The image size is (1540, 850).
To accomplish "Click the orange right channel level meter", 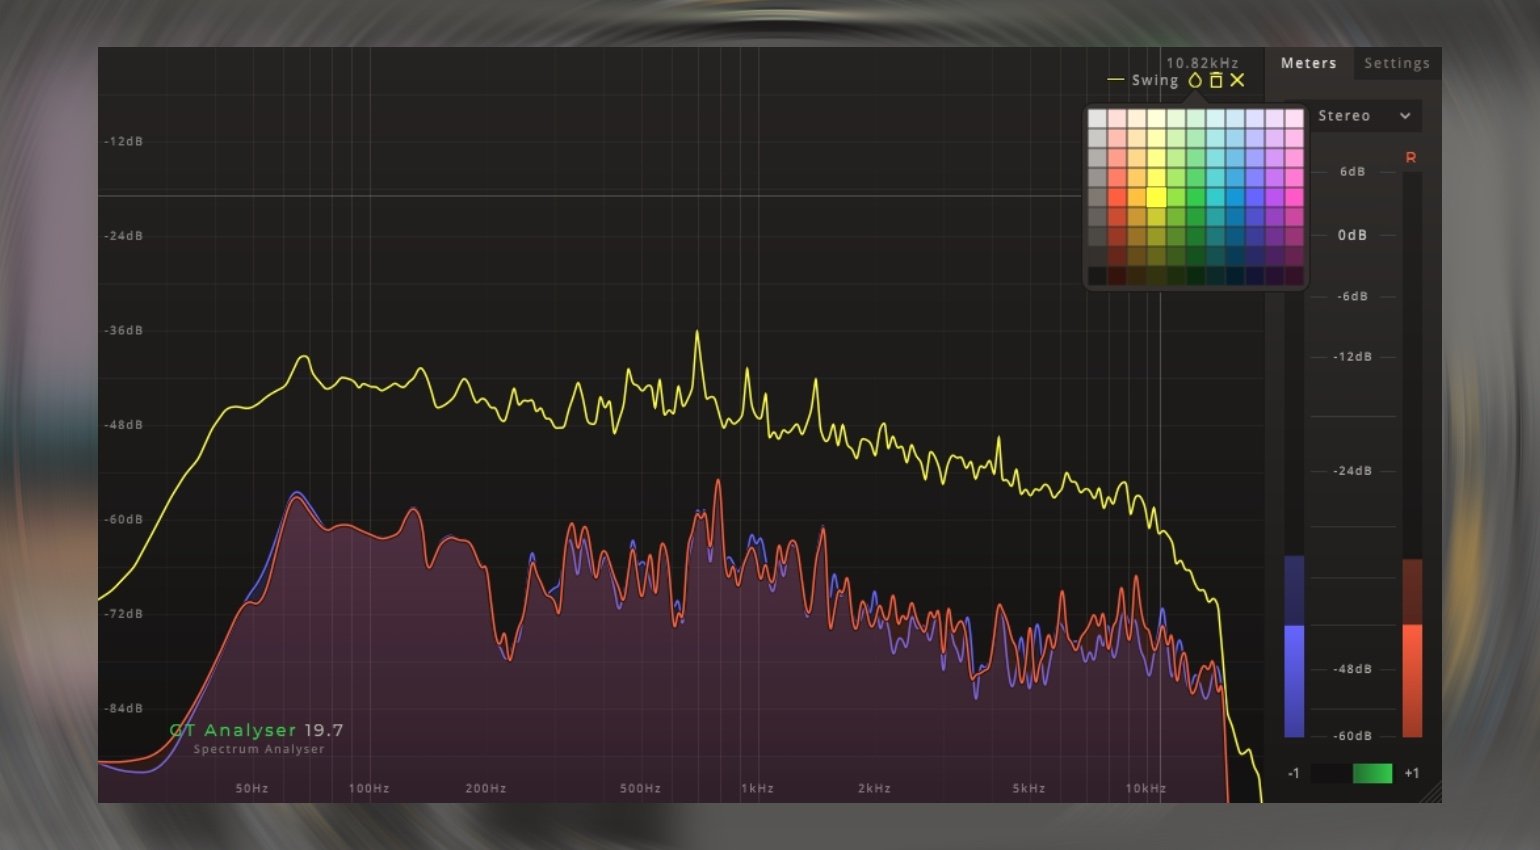I will 1412,680.
